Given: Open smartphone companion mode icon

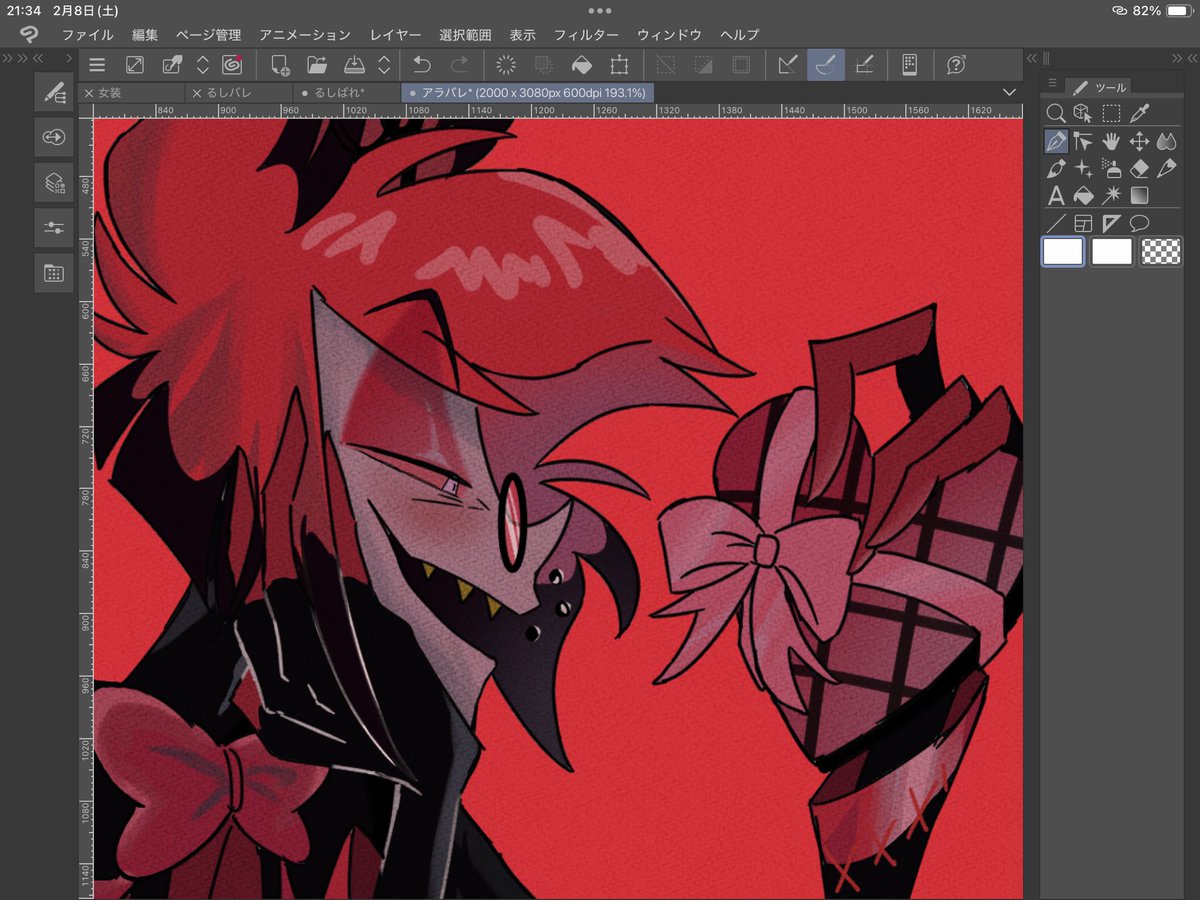Looking at the screenshot, I should tap(909, 65).
